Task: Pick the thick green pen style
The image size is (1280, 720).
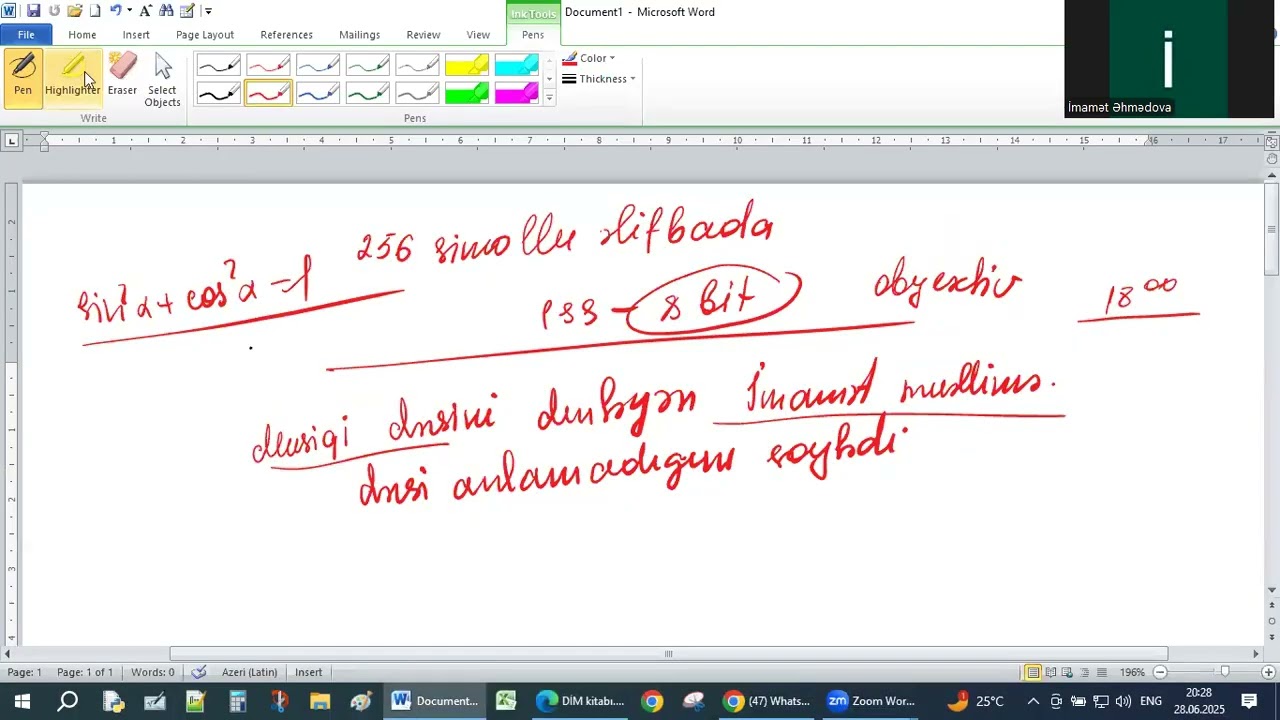Action: (368, 94)
